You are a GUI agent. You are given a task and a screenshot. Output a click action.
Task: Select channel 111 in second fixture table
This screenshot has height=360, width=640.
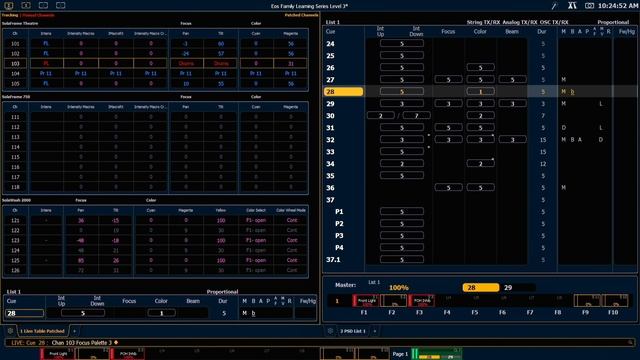click(x=15, y=117)
